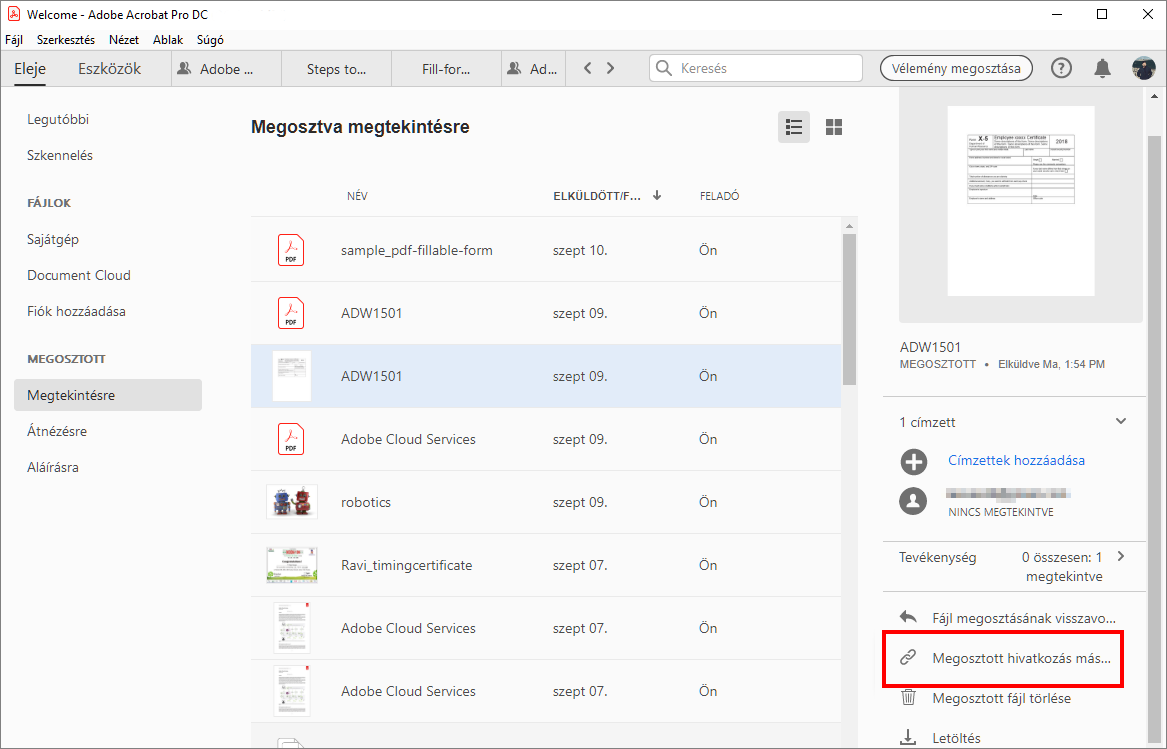Open the Help question mark icon

[x=1061, y=68]
